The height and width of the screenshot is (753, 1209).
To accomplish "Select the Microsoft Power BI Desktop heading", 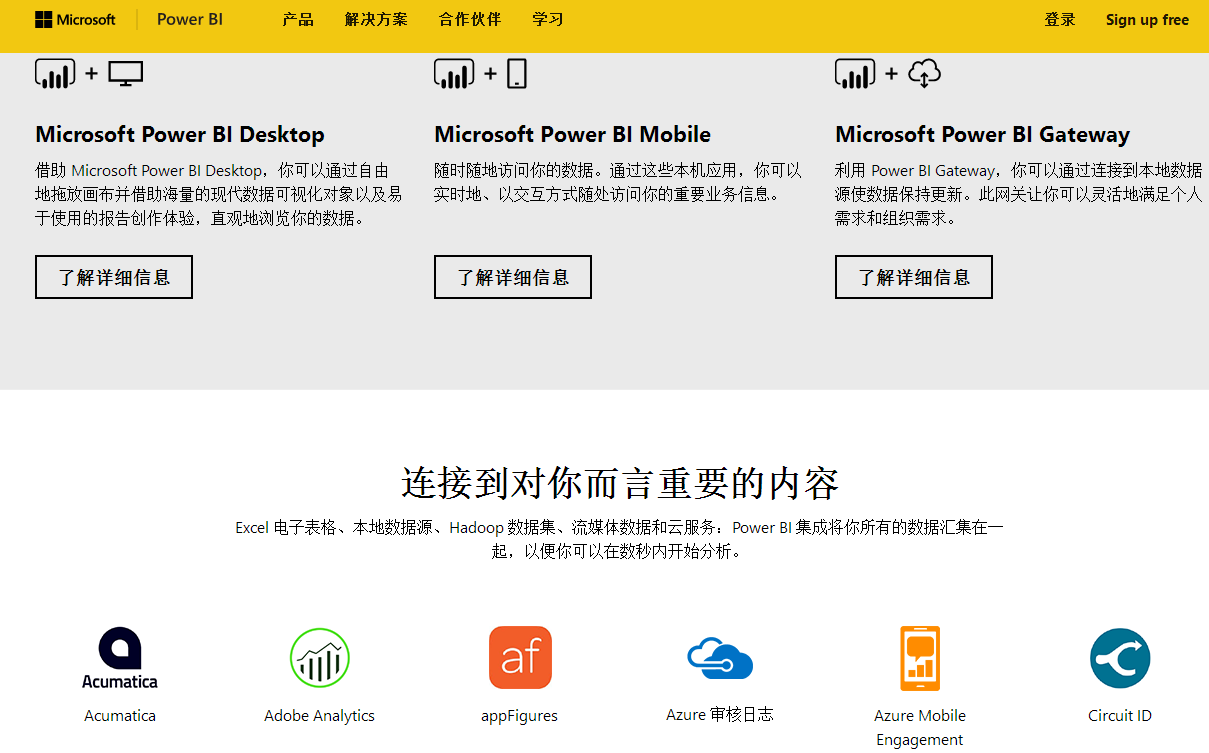I will click(x=180, y=135).
